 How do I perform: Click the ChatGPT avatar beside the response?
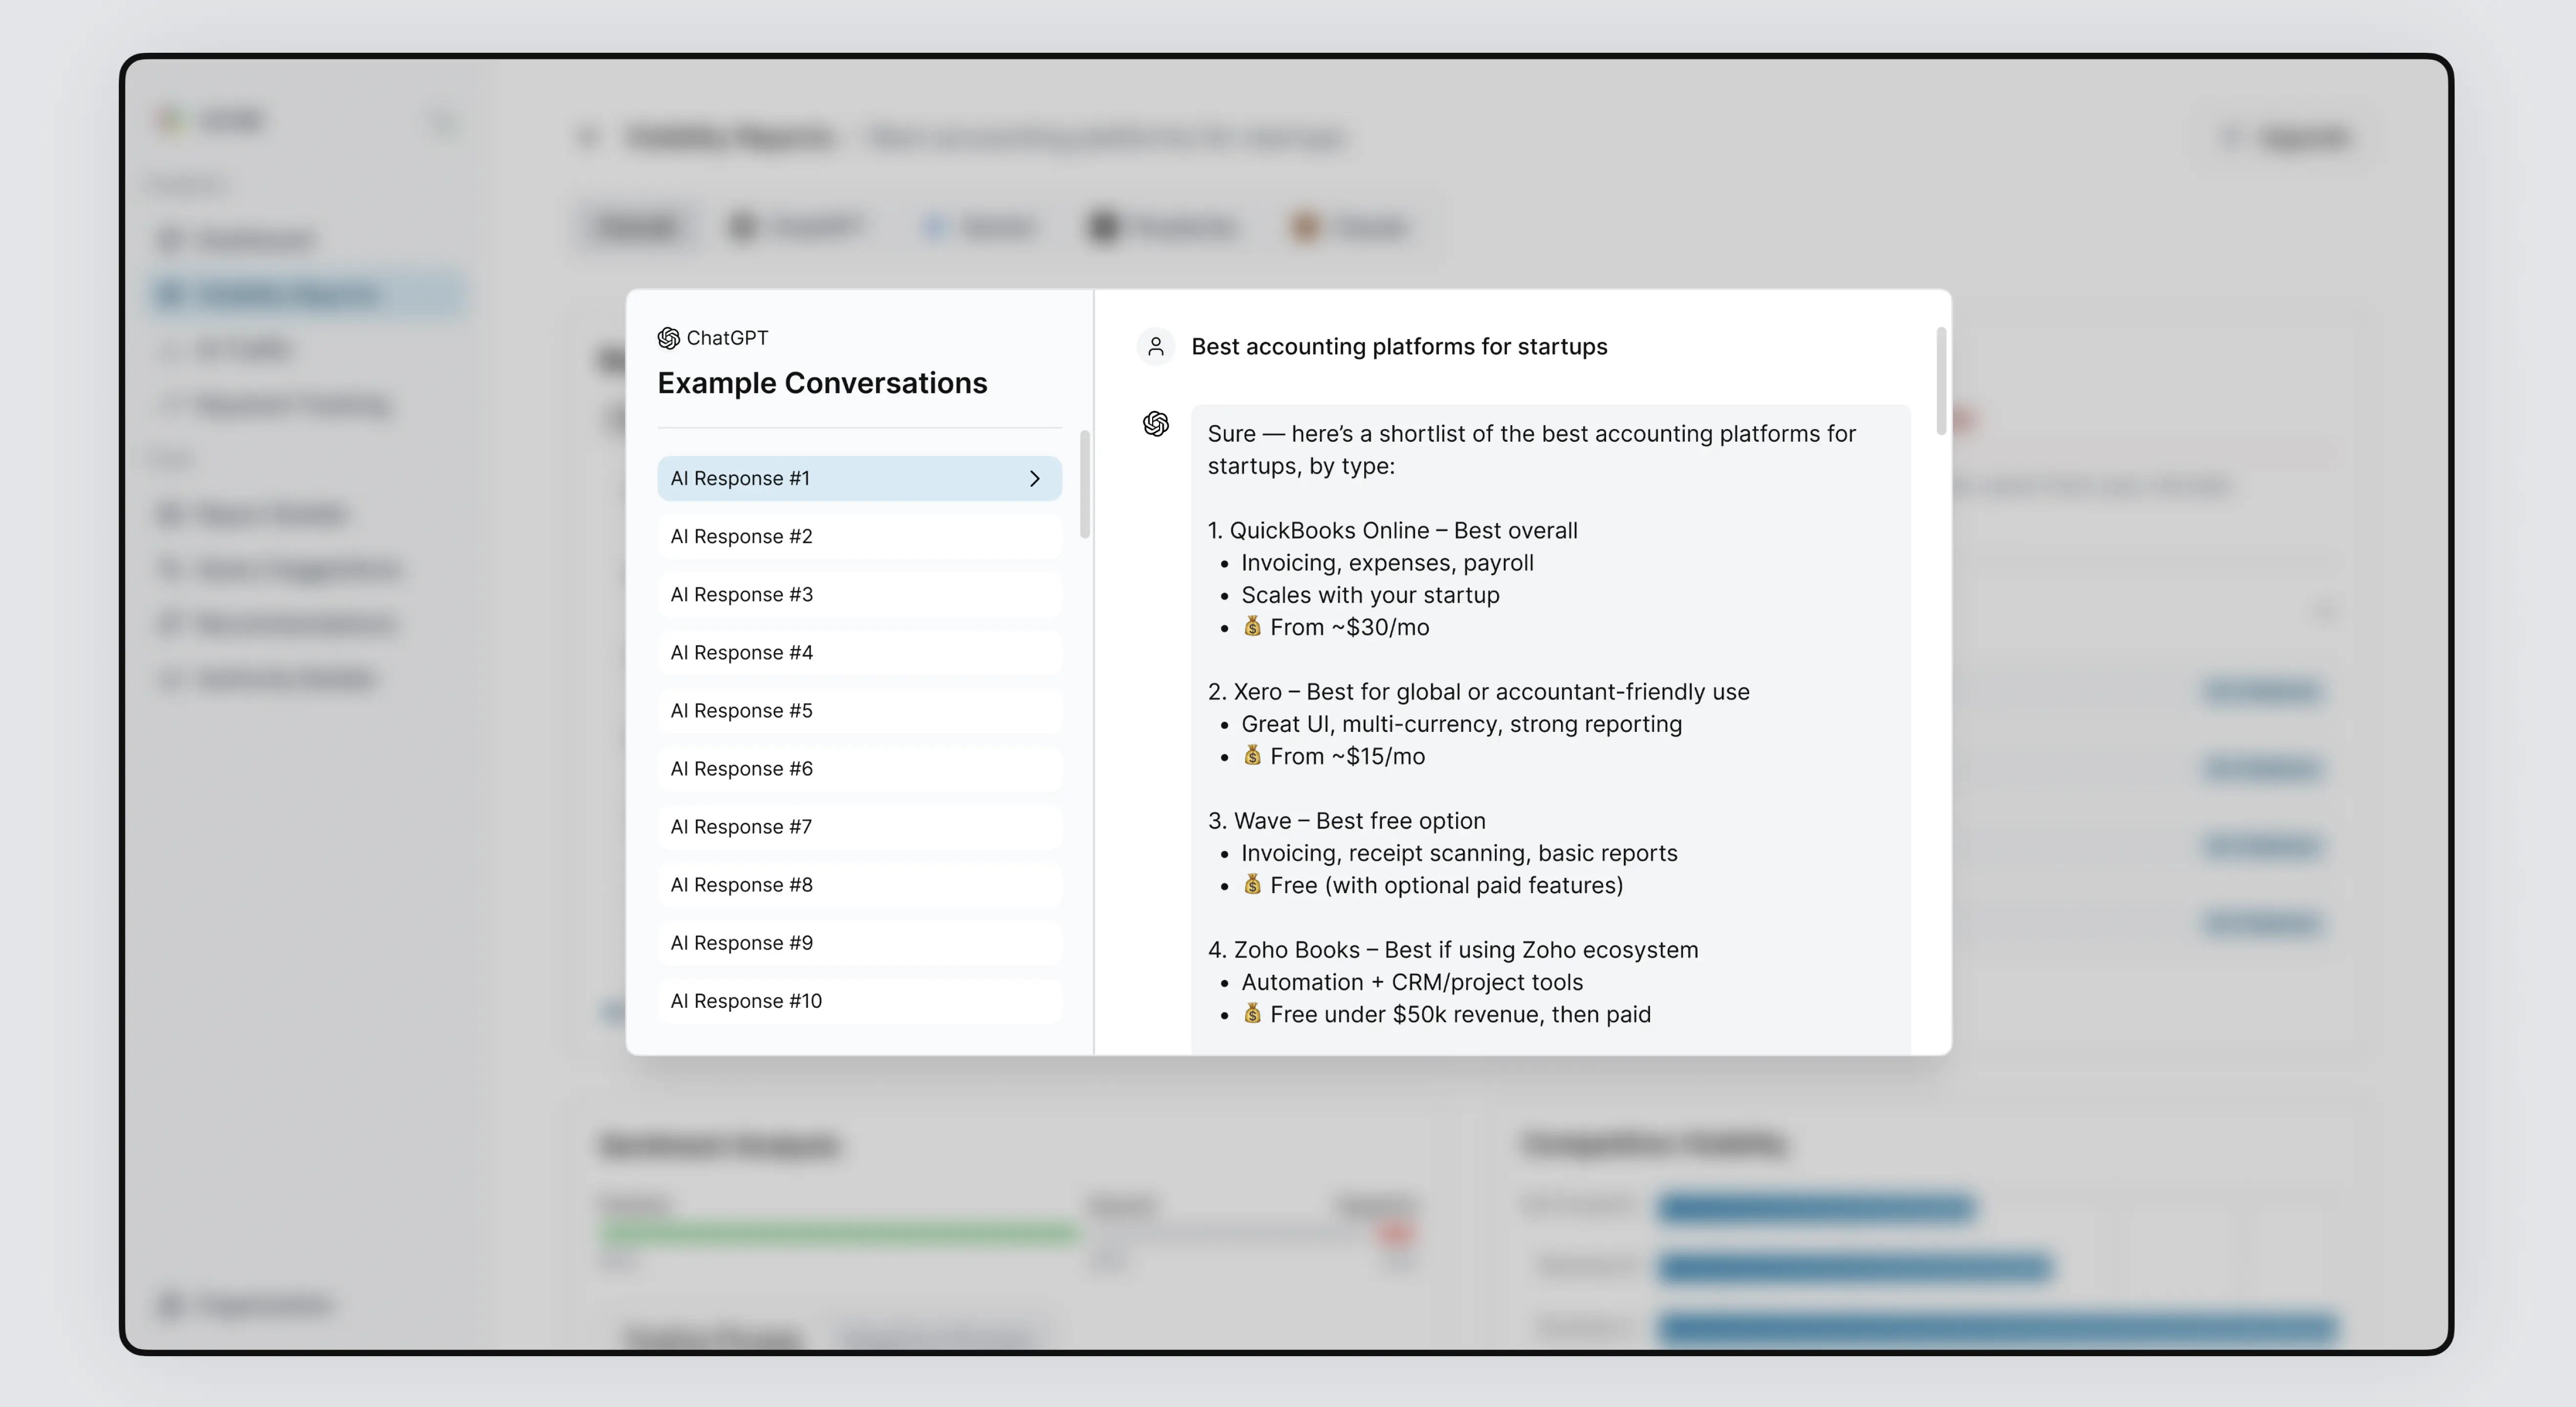point(1155,424)
